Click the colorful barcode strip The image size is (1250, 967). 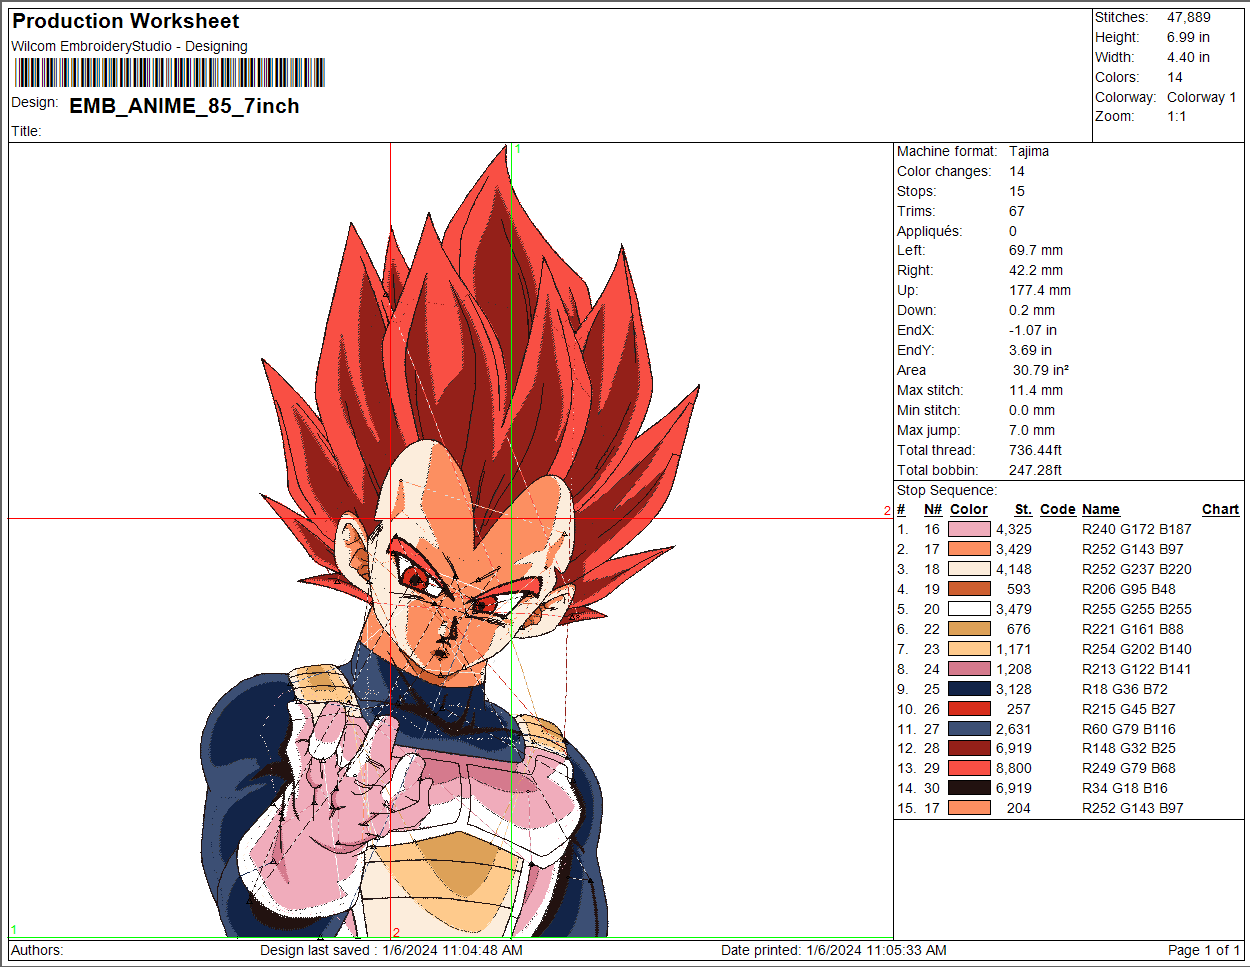(x=169, y=73)
